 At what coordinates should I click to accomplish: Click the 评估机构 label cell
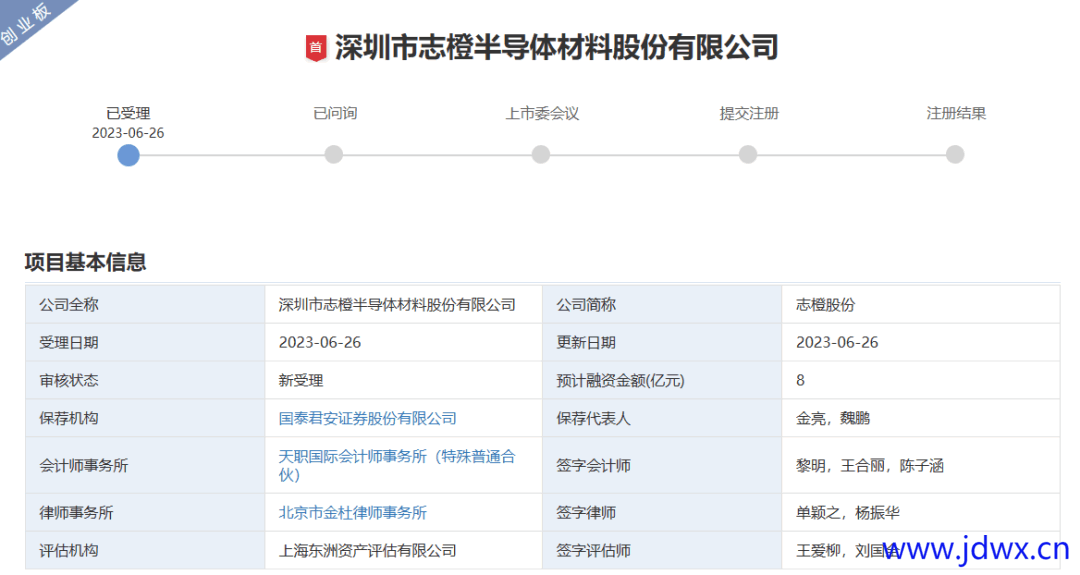[x=145, y=550]
